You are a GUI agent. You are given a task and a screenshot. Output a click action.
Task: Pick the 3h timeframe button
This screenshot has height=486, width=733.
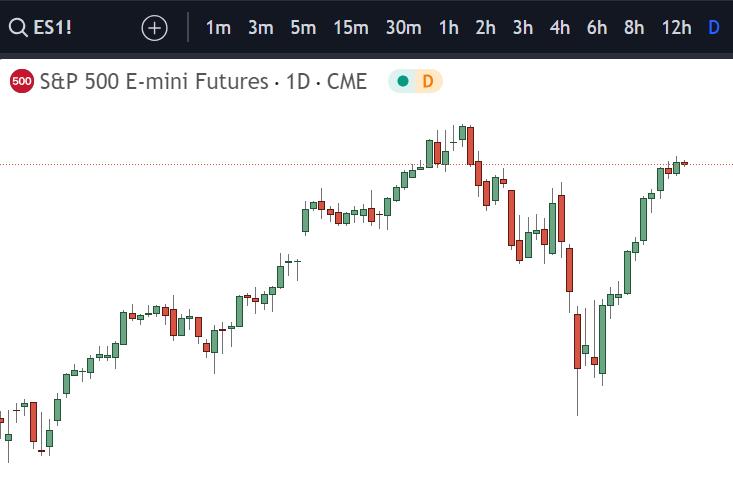click(x=523, y=28)
